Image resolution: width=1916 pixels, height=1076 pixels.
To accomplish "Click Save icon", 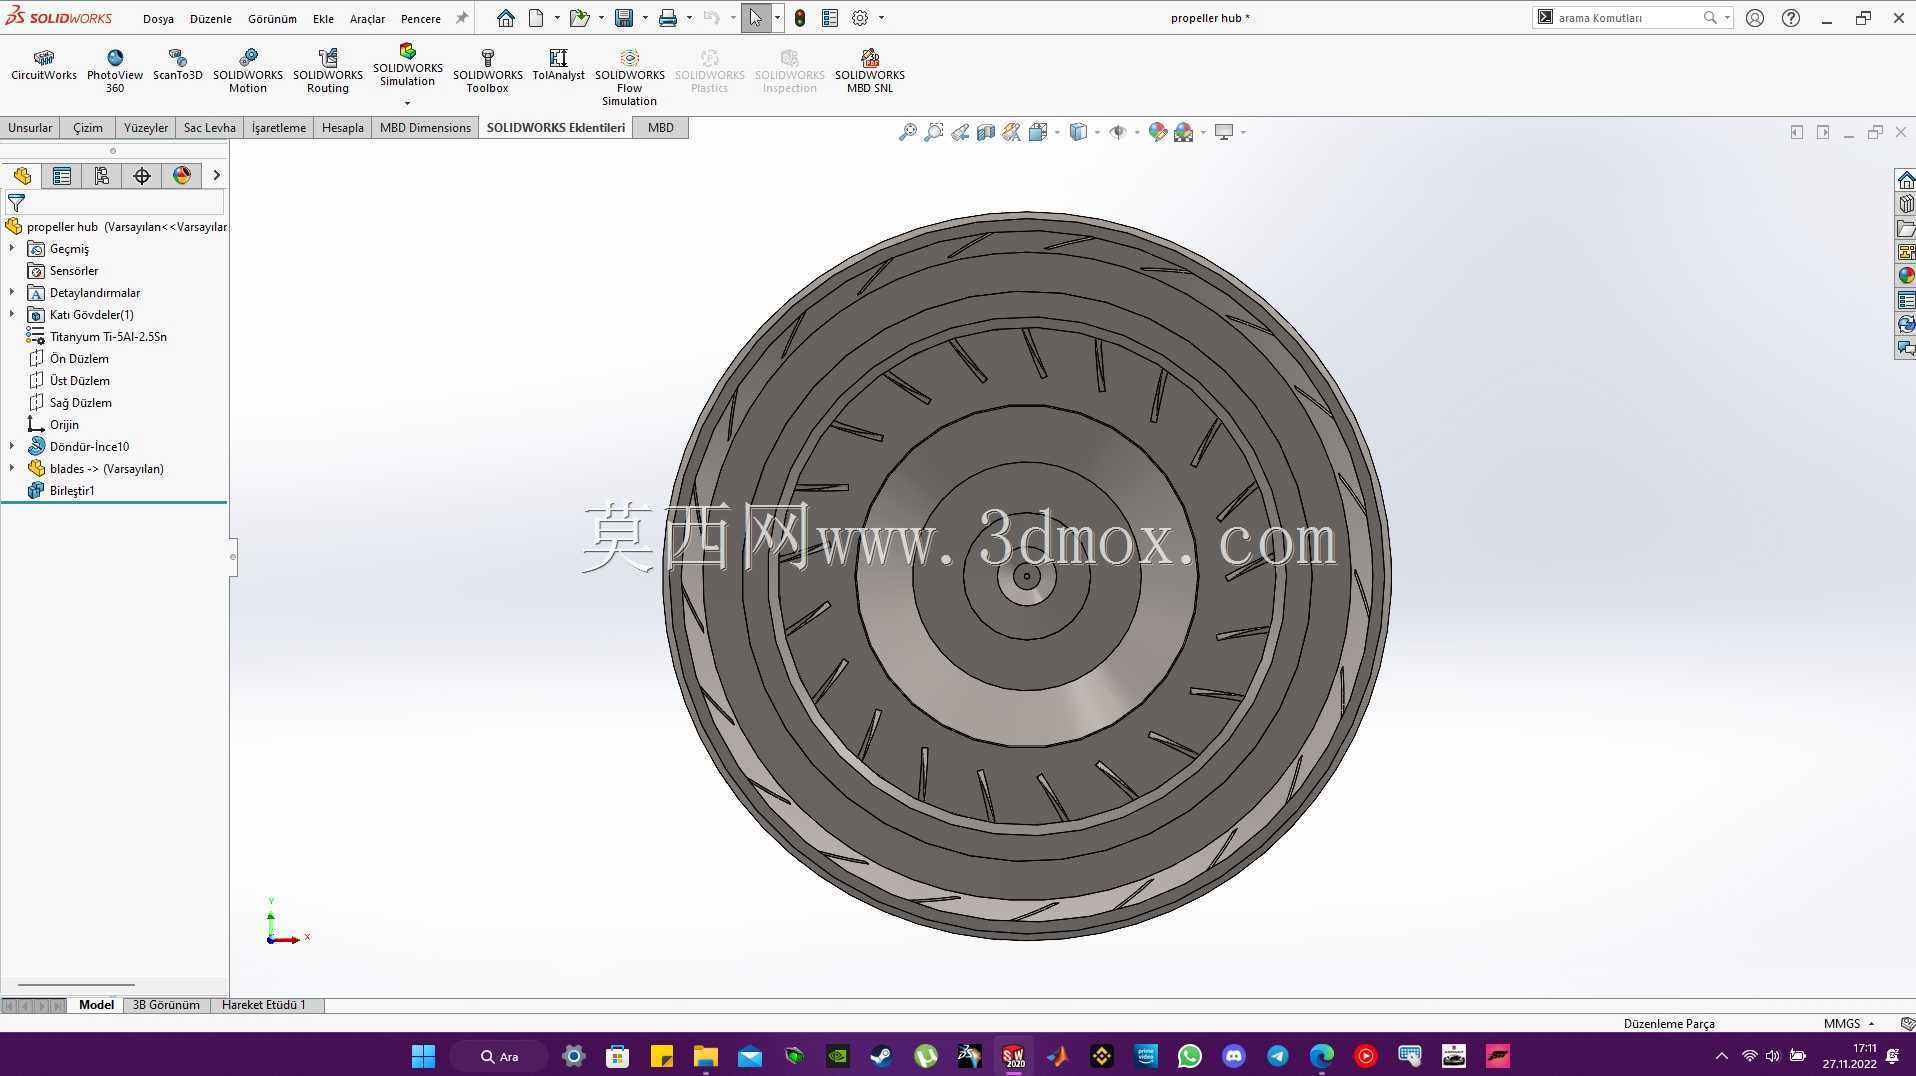I will pos(624,18).
